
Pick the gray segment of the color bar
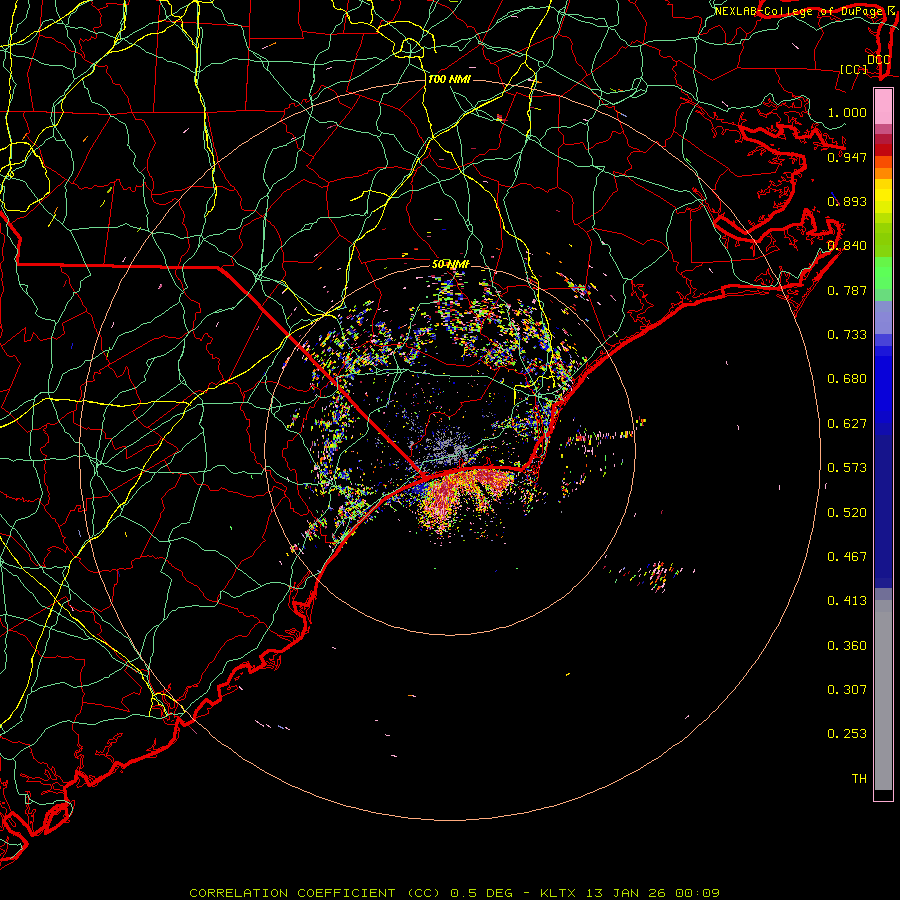click(x=883, y=695)
